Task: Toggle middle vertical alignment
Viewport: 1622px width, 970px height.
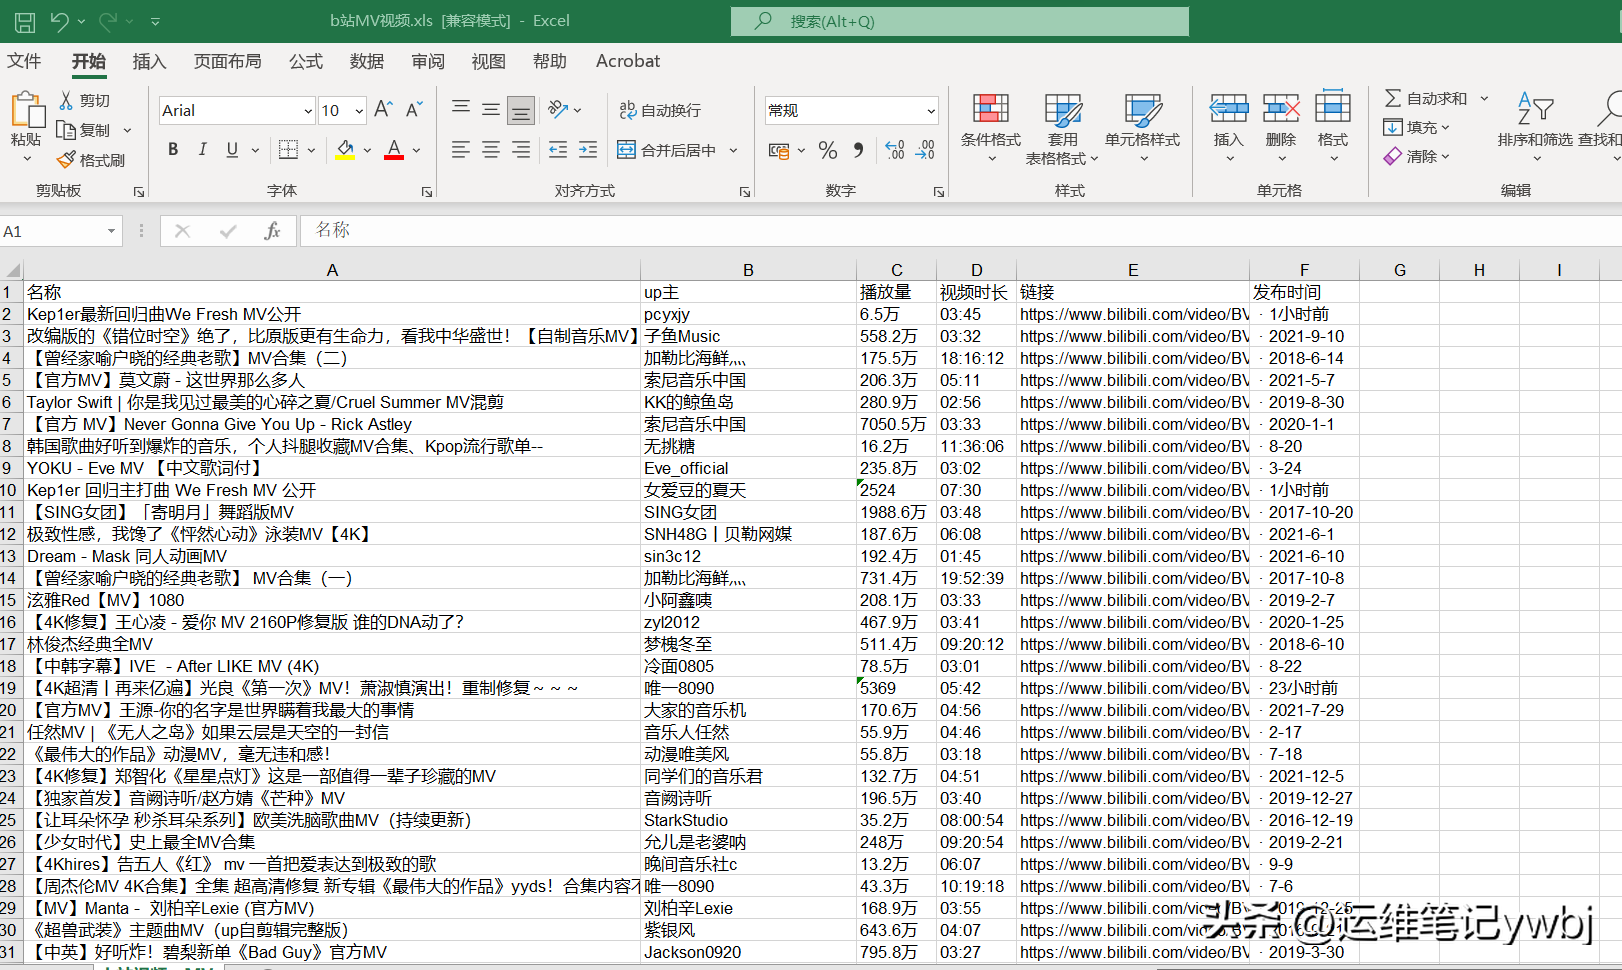Action: click(491, 110)
